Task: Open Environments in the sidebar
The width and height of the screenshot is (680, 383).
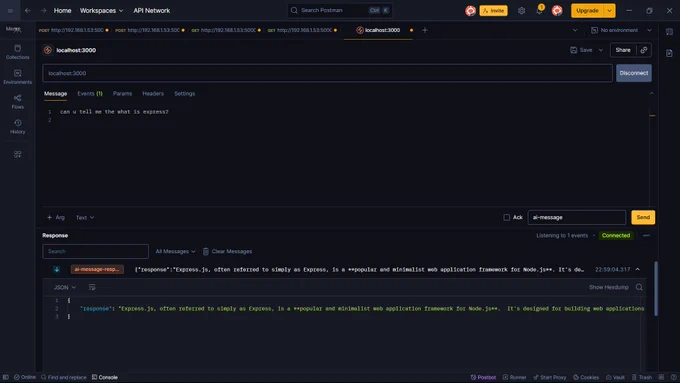Action: pos(17,77)
